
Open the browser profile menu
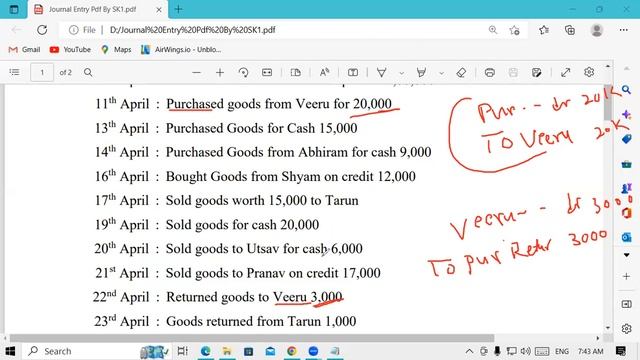pyautogui.click(x=597, y=30)
